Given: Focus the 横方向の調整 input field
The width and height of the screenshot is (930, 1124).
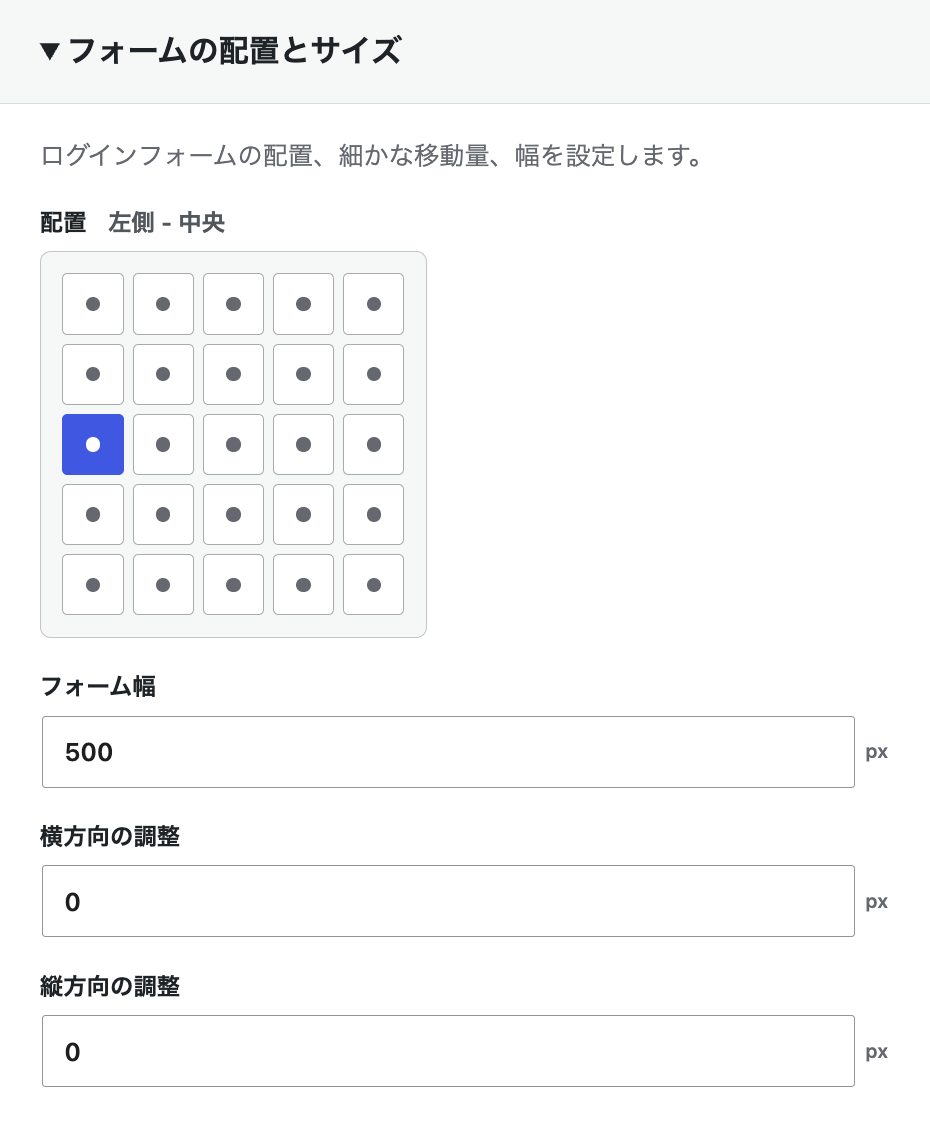Looking at the screenshot, I should pos(448,901).
